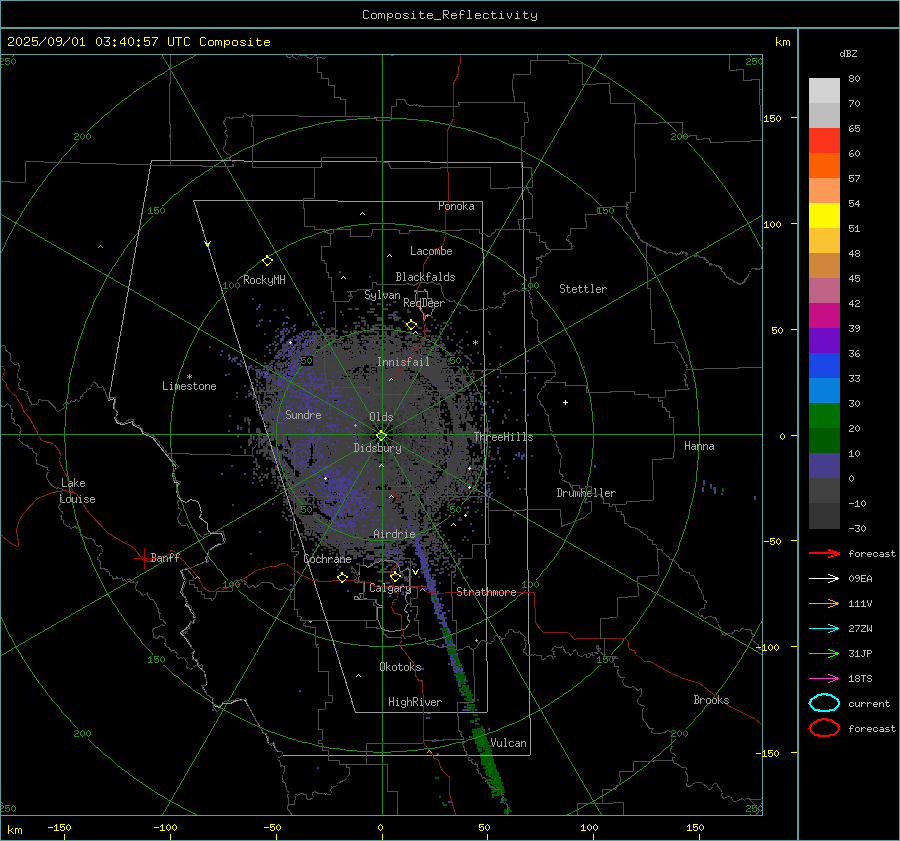The image size is (900, 841).
Task: Click the Sylvan label
Action: tap(382, 295)
